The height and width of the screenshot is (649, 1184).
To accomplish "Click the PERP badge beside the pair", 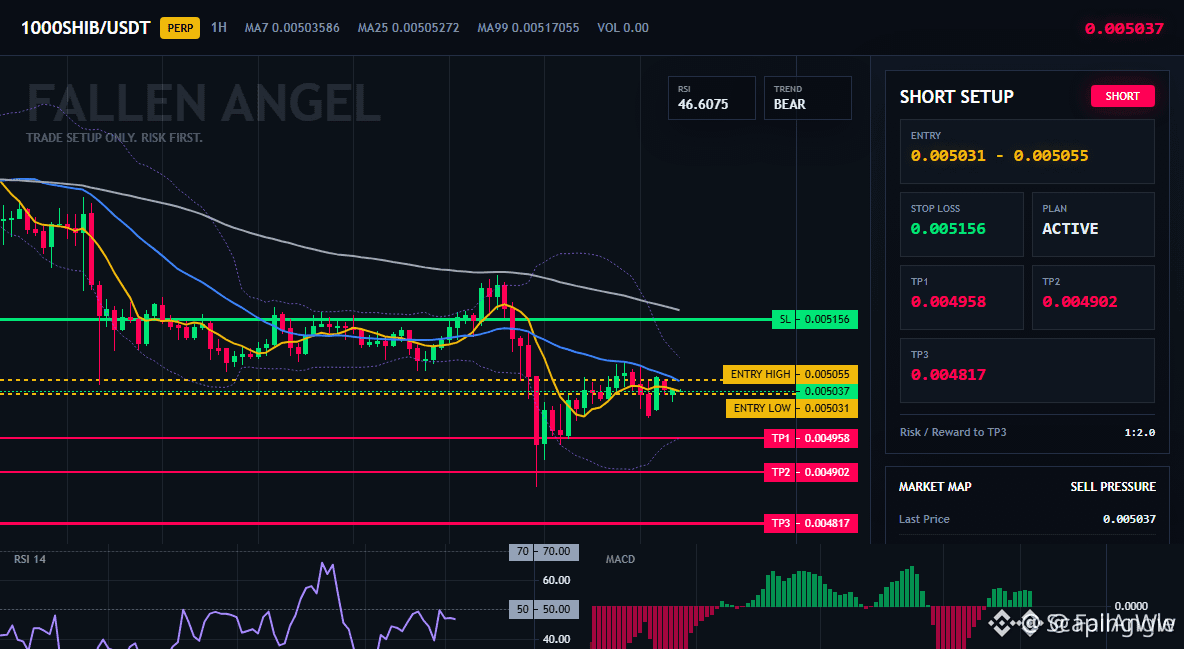I will [180, 28].
